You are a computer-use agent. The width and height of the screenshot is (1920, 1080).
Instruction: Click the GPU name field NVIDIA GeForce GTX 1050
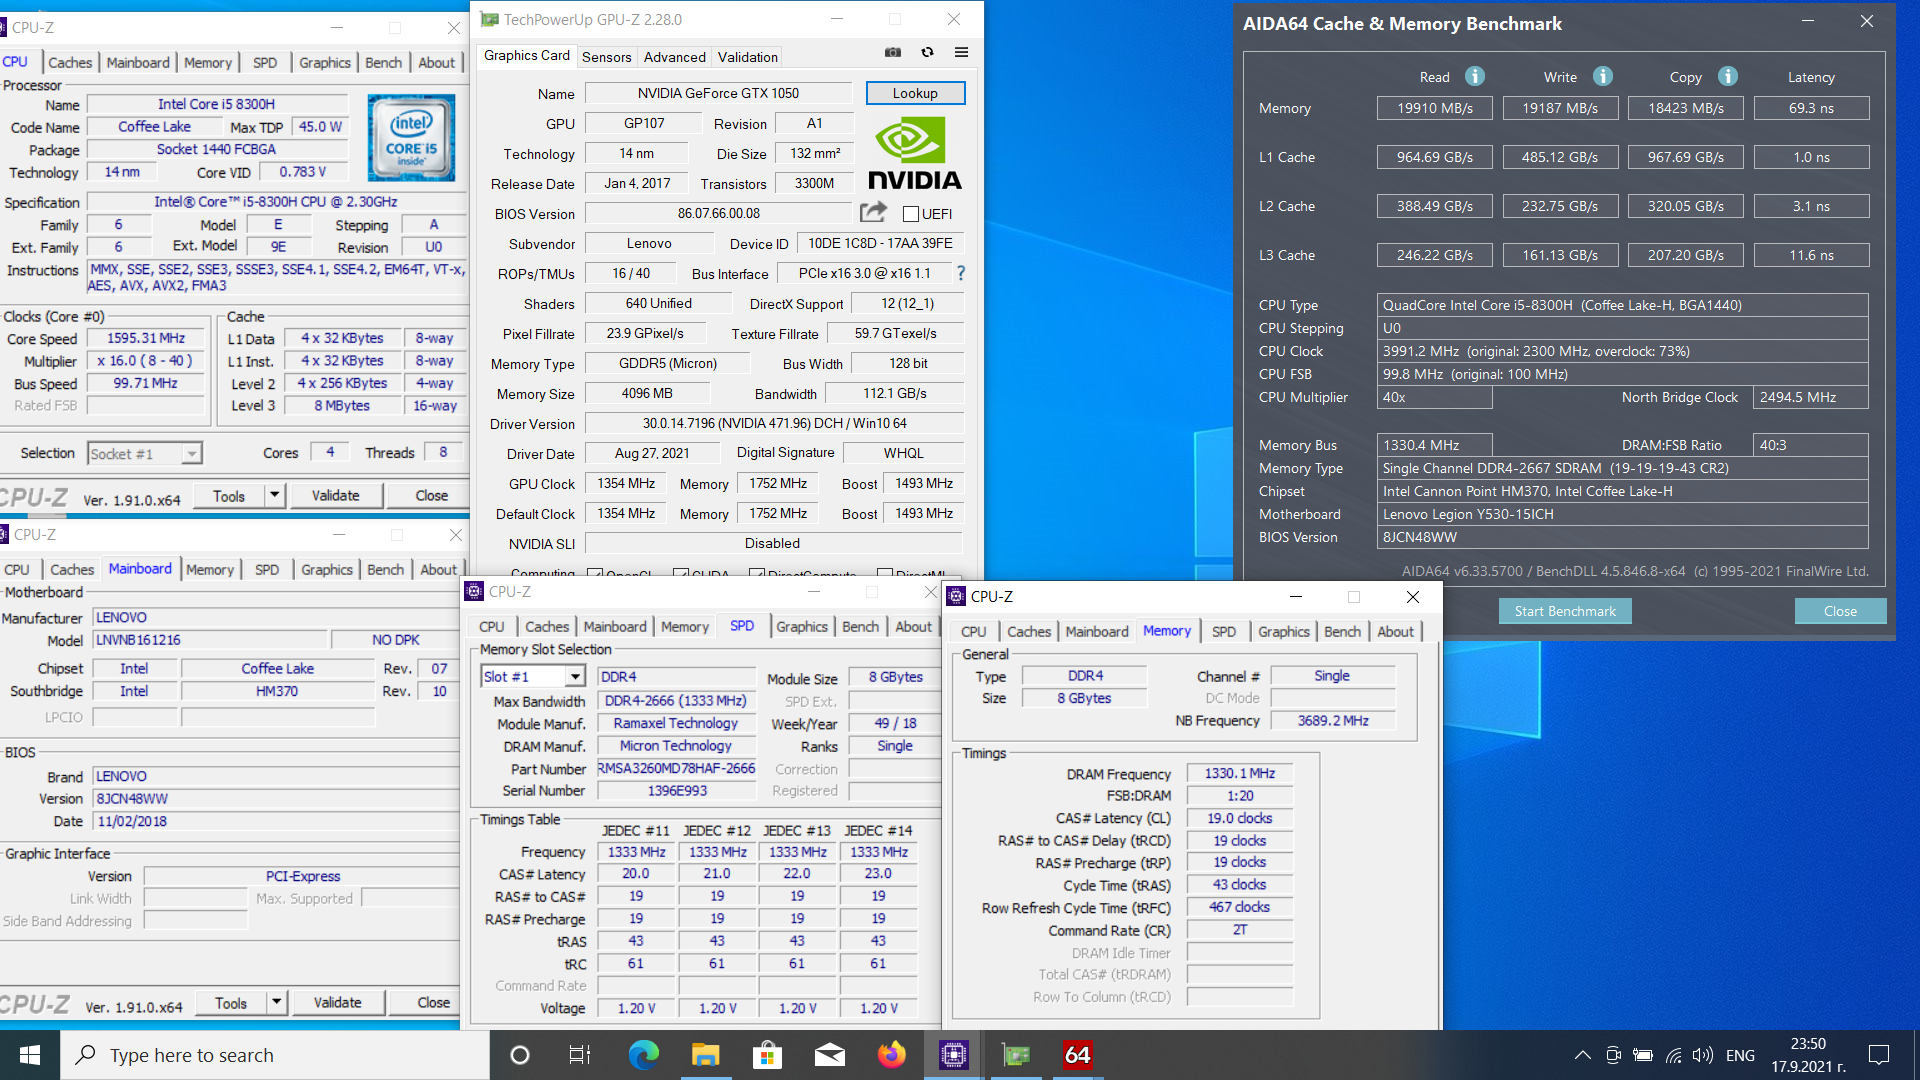tap(718, 93)
